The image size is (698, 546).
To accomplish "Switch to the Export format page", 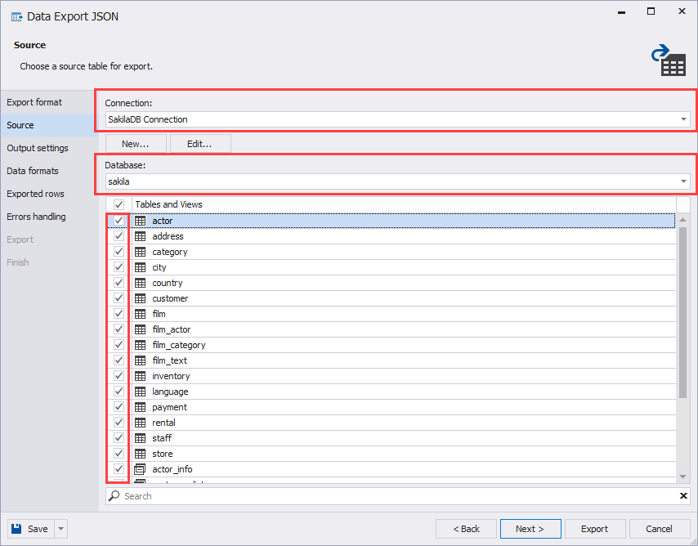I will coord(34,102).
